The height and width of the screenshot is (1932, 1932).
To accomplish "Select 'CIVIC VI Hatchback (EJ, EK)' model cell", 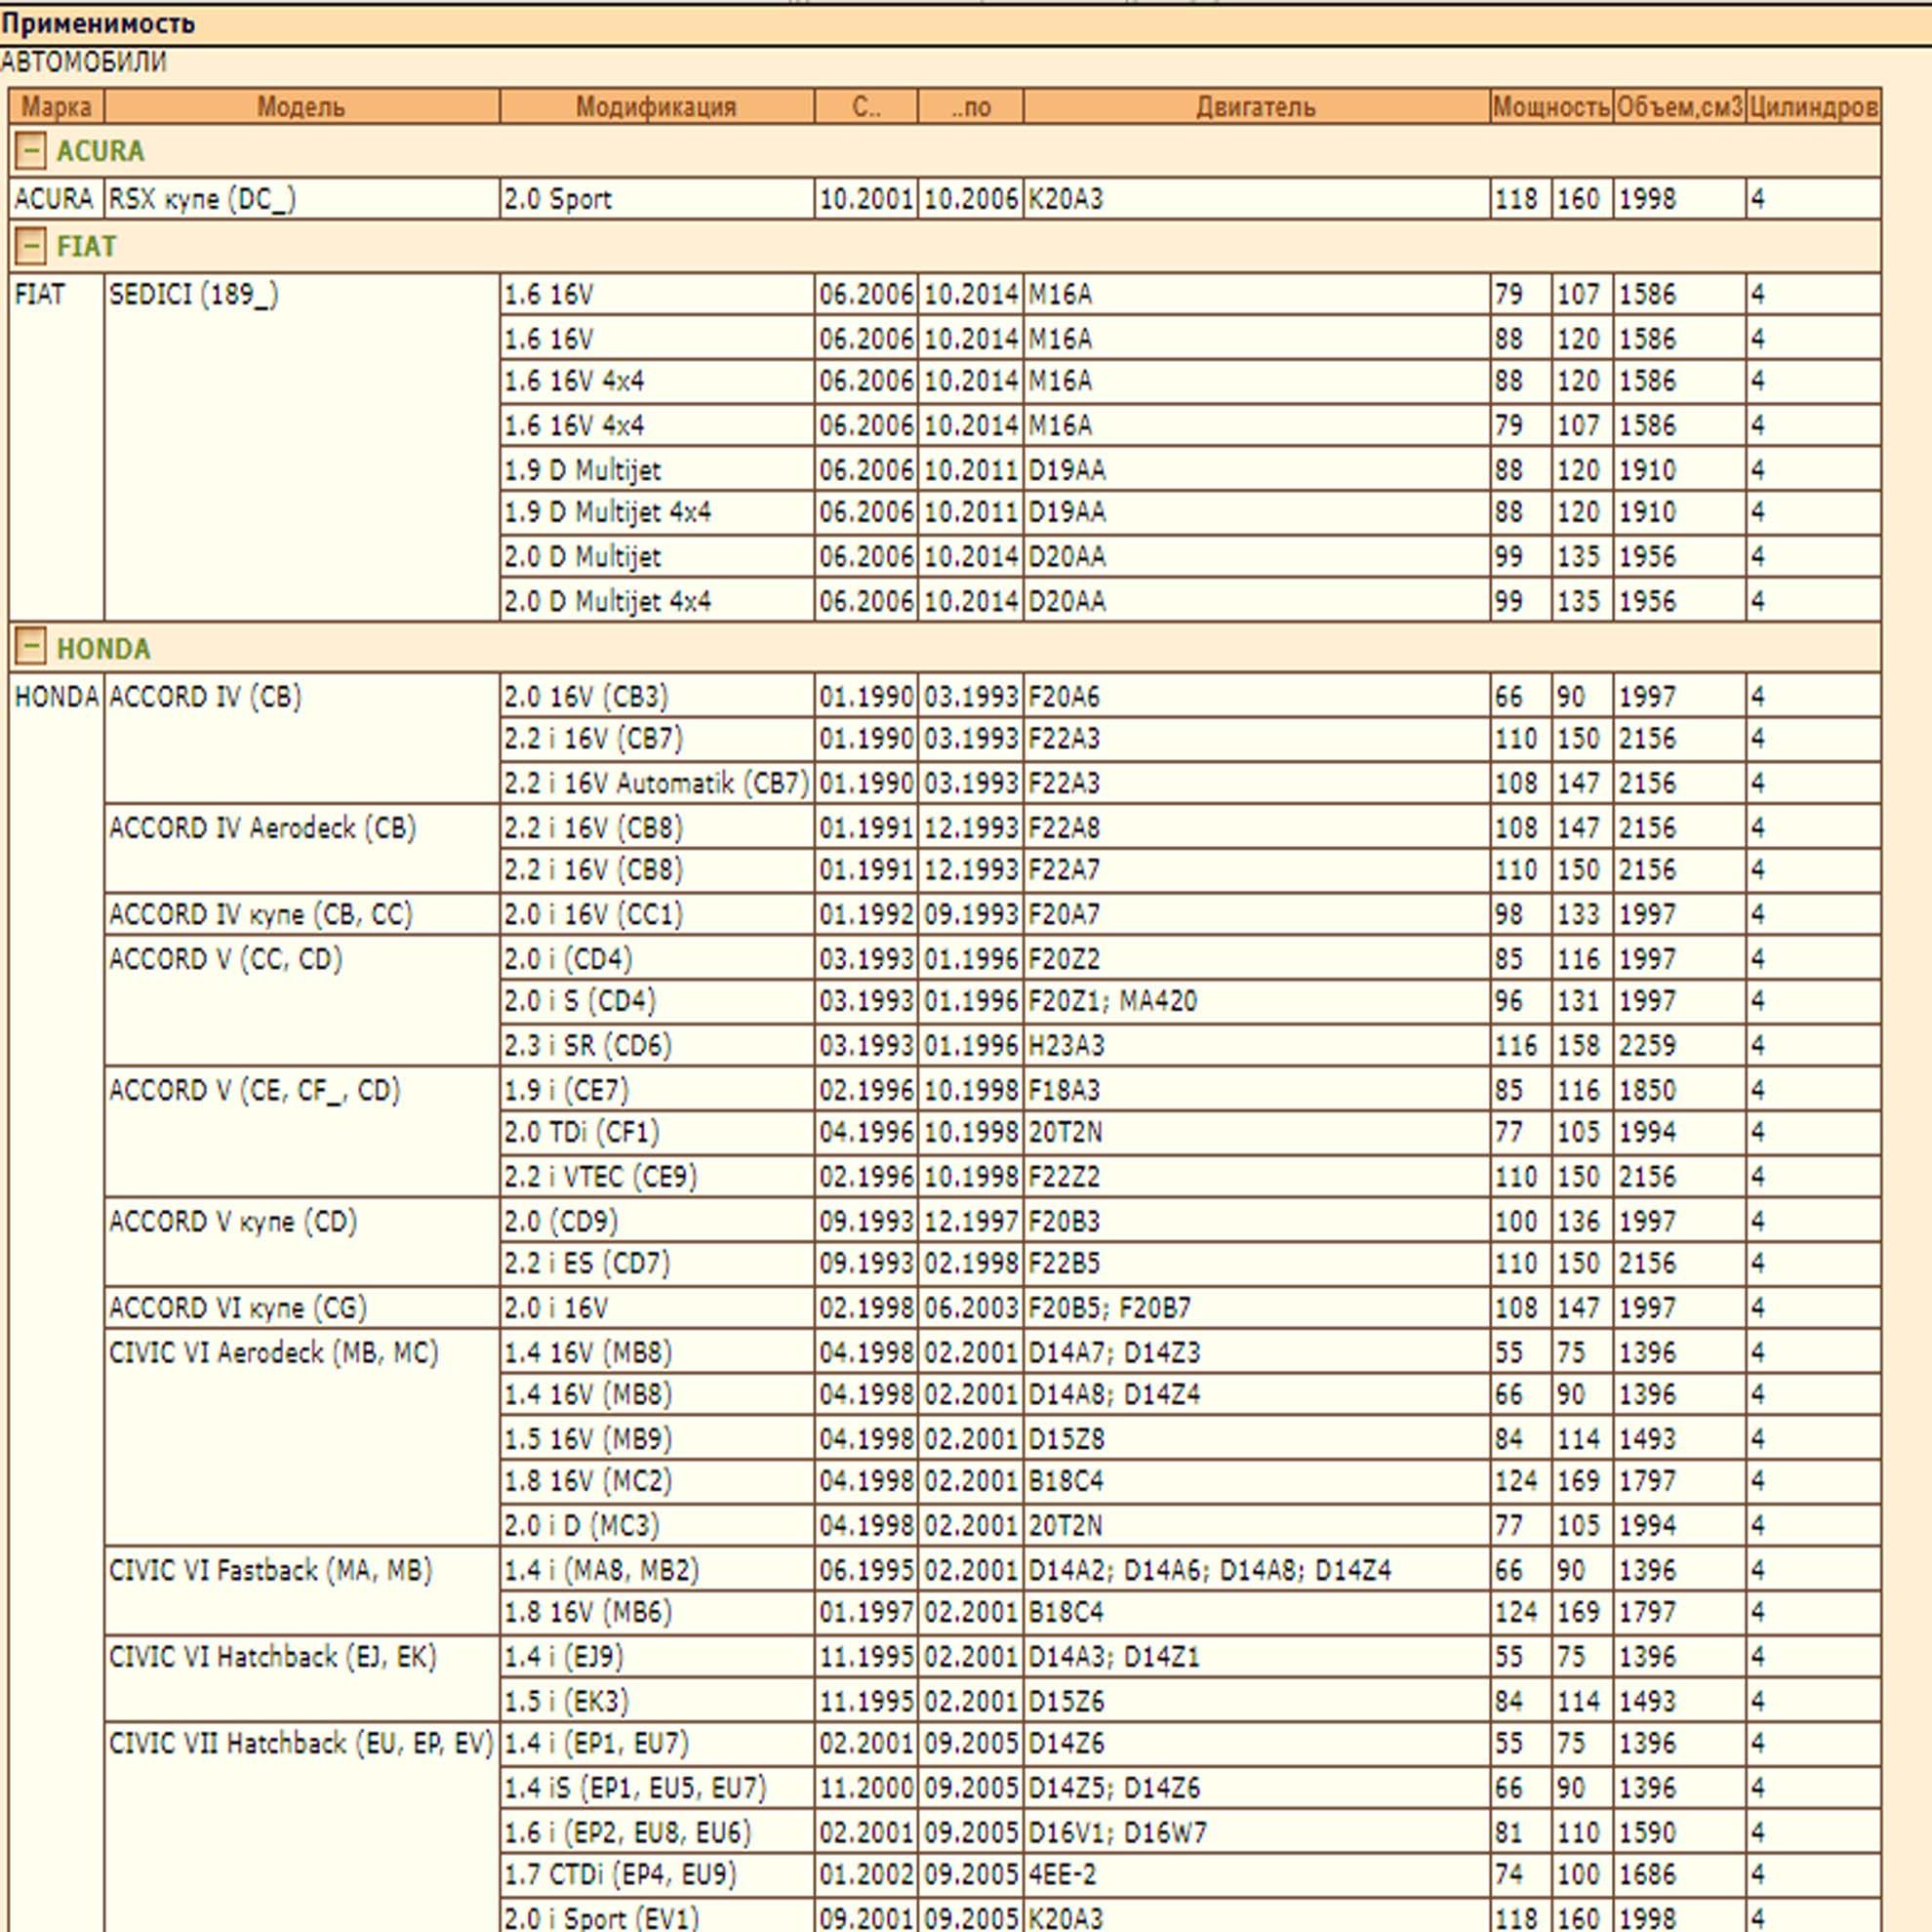I will tap(301, 1679).
